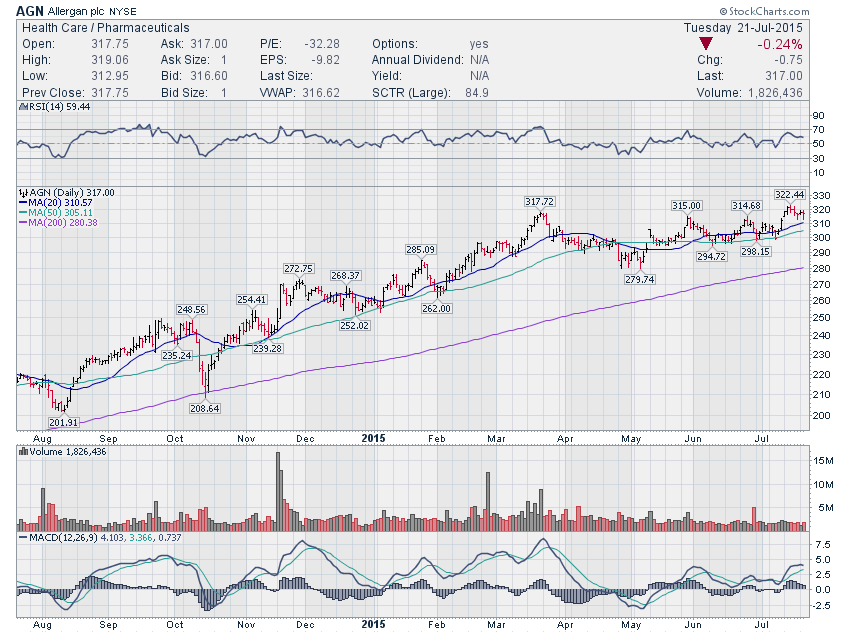Click the 201.91 low price label

pos(64,422)
